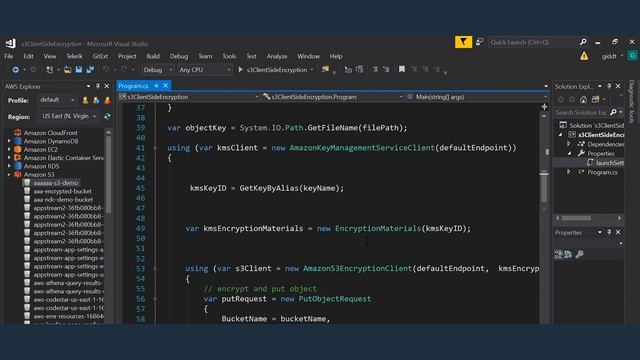Toggle pin on Program.cs tab

point(156,86)
